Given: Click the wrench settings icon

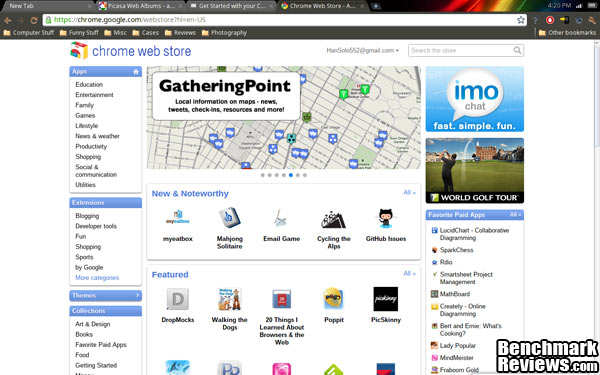Looking at the screenshot, I should (x=592, y=20).
